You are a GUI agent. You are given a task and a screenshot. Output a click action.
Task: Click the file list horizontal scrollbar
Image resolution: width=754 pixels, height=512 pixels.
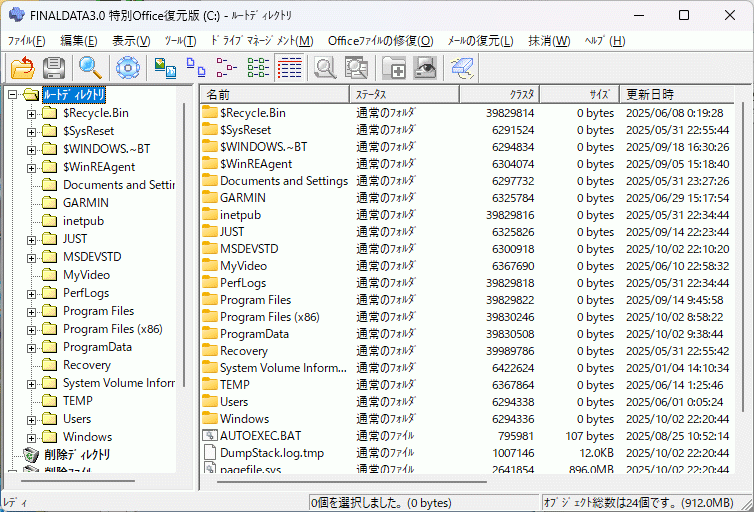(352, 481)
